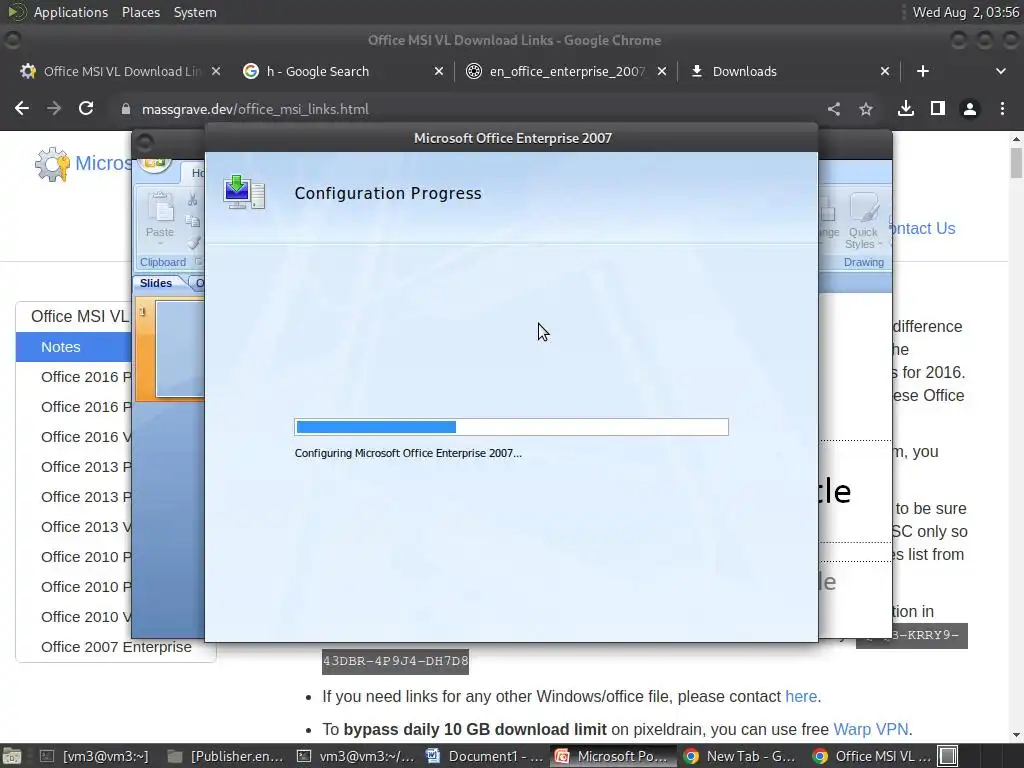This screenshot has height=768, width=1024.
Task: Close the 'h - Google Search' tab
Action: [439, 71]
